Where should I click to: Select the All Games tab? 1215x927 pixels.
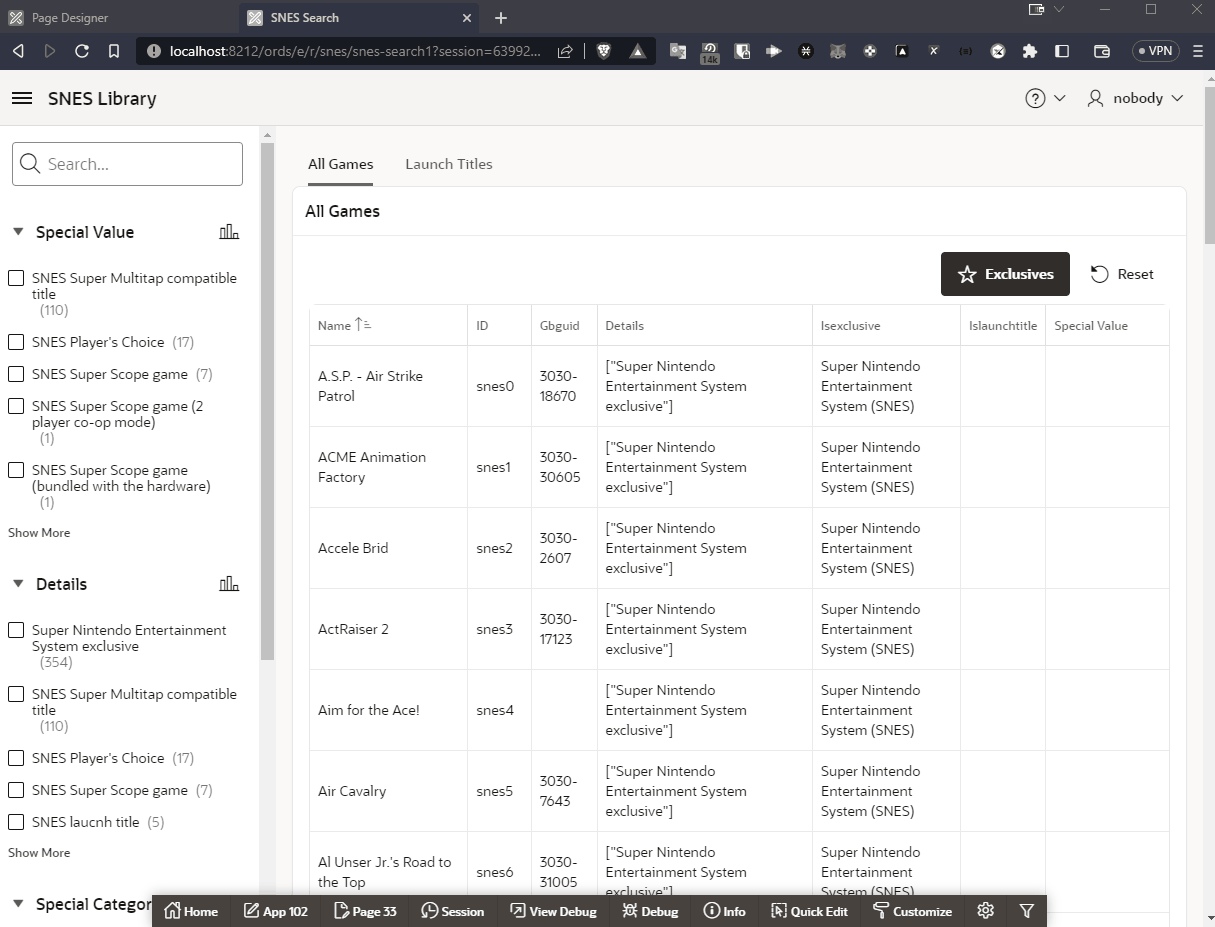point(340,164)
